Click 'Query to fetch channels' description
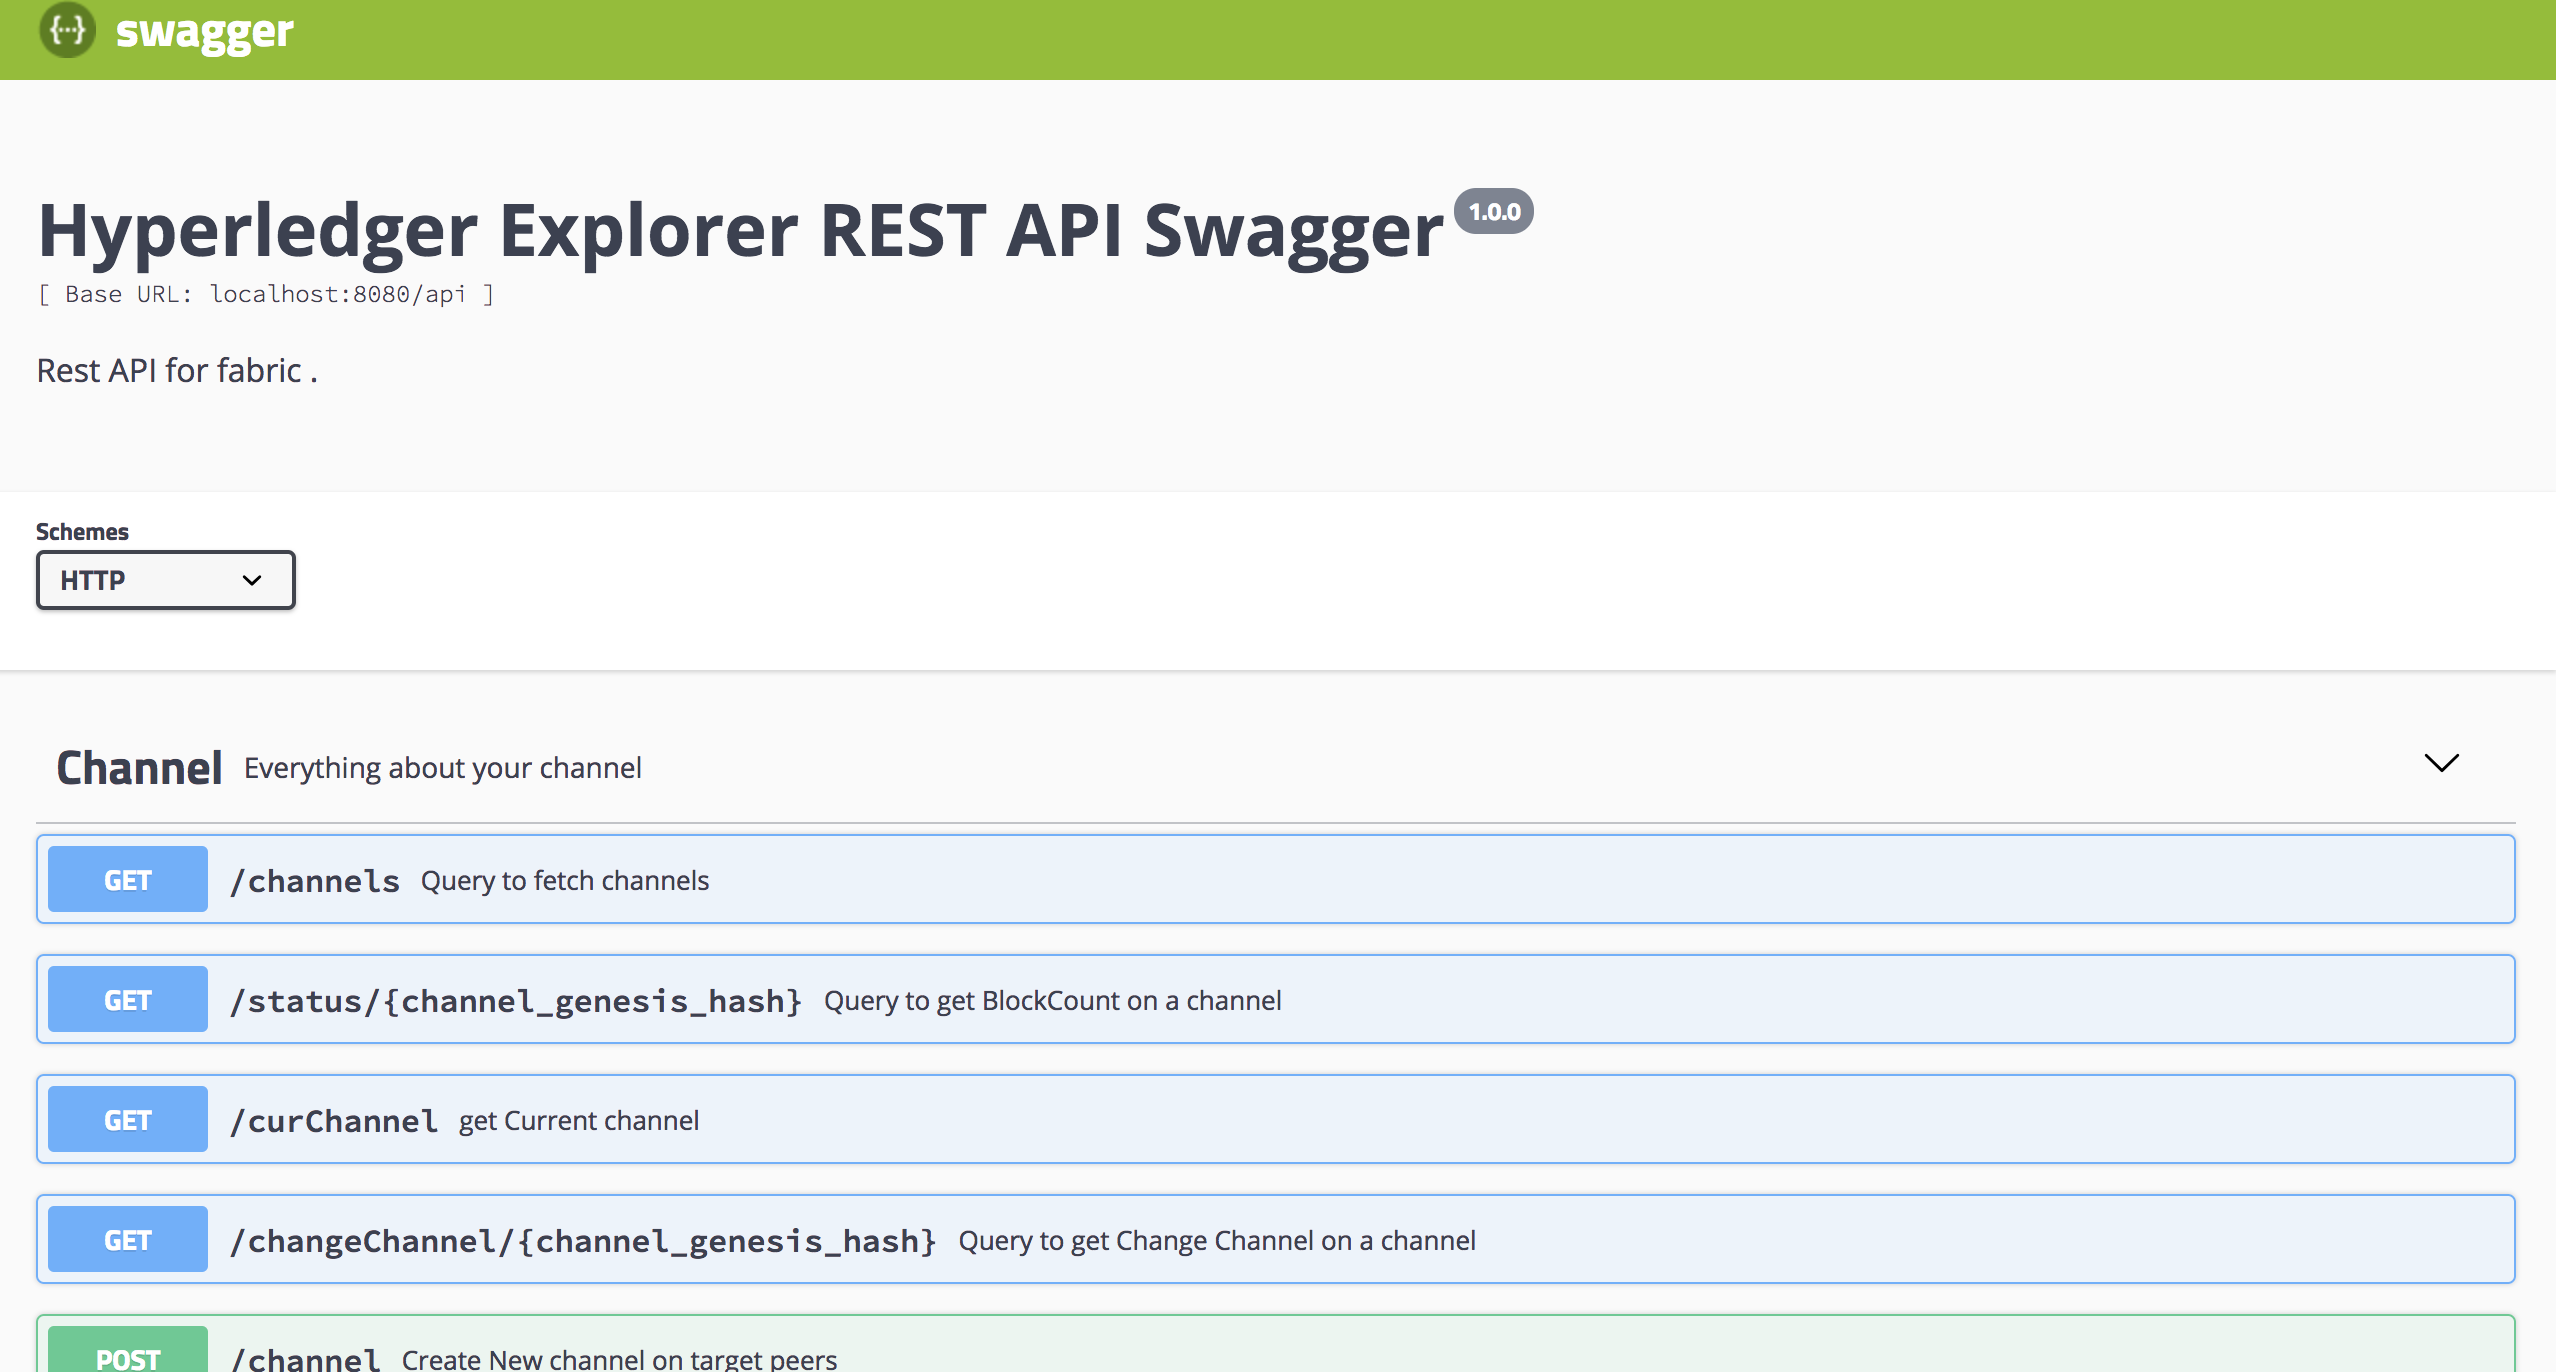 (564, 881)
